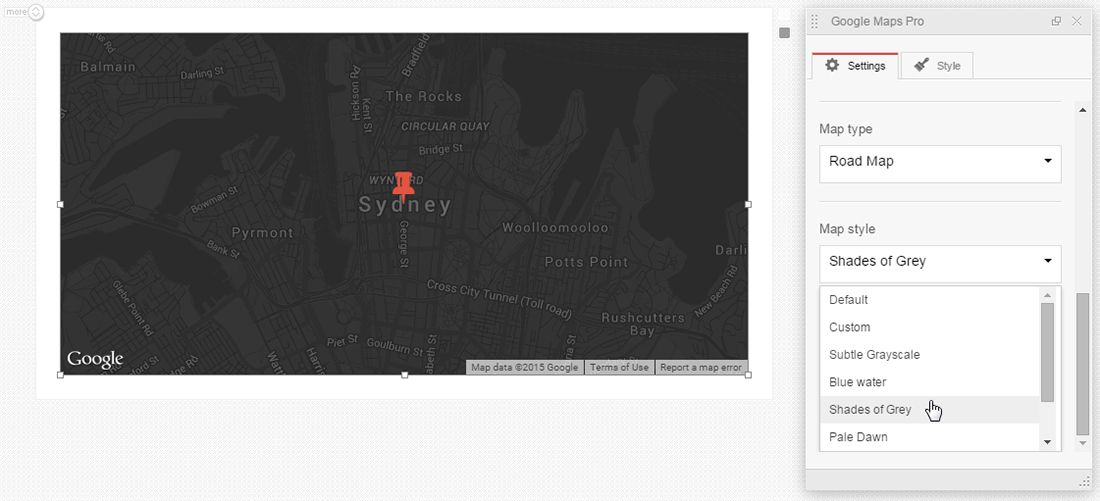This screenshot has width=1100, height=501.
Task: Click the map's bottom center resize handle
Action: point(404,375)
